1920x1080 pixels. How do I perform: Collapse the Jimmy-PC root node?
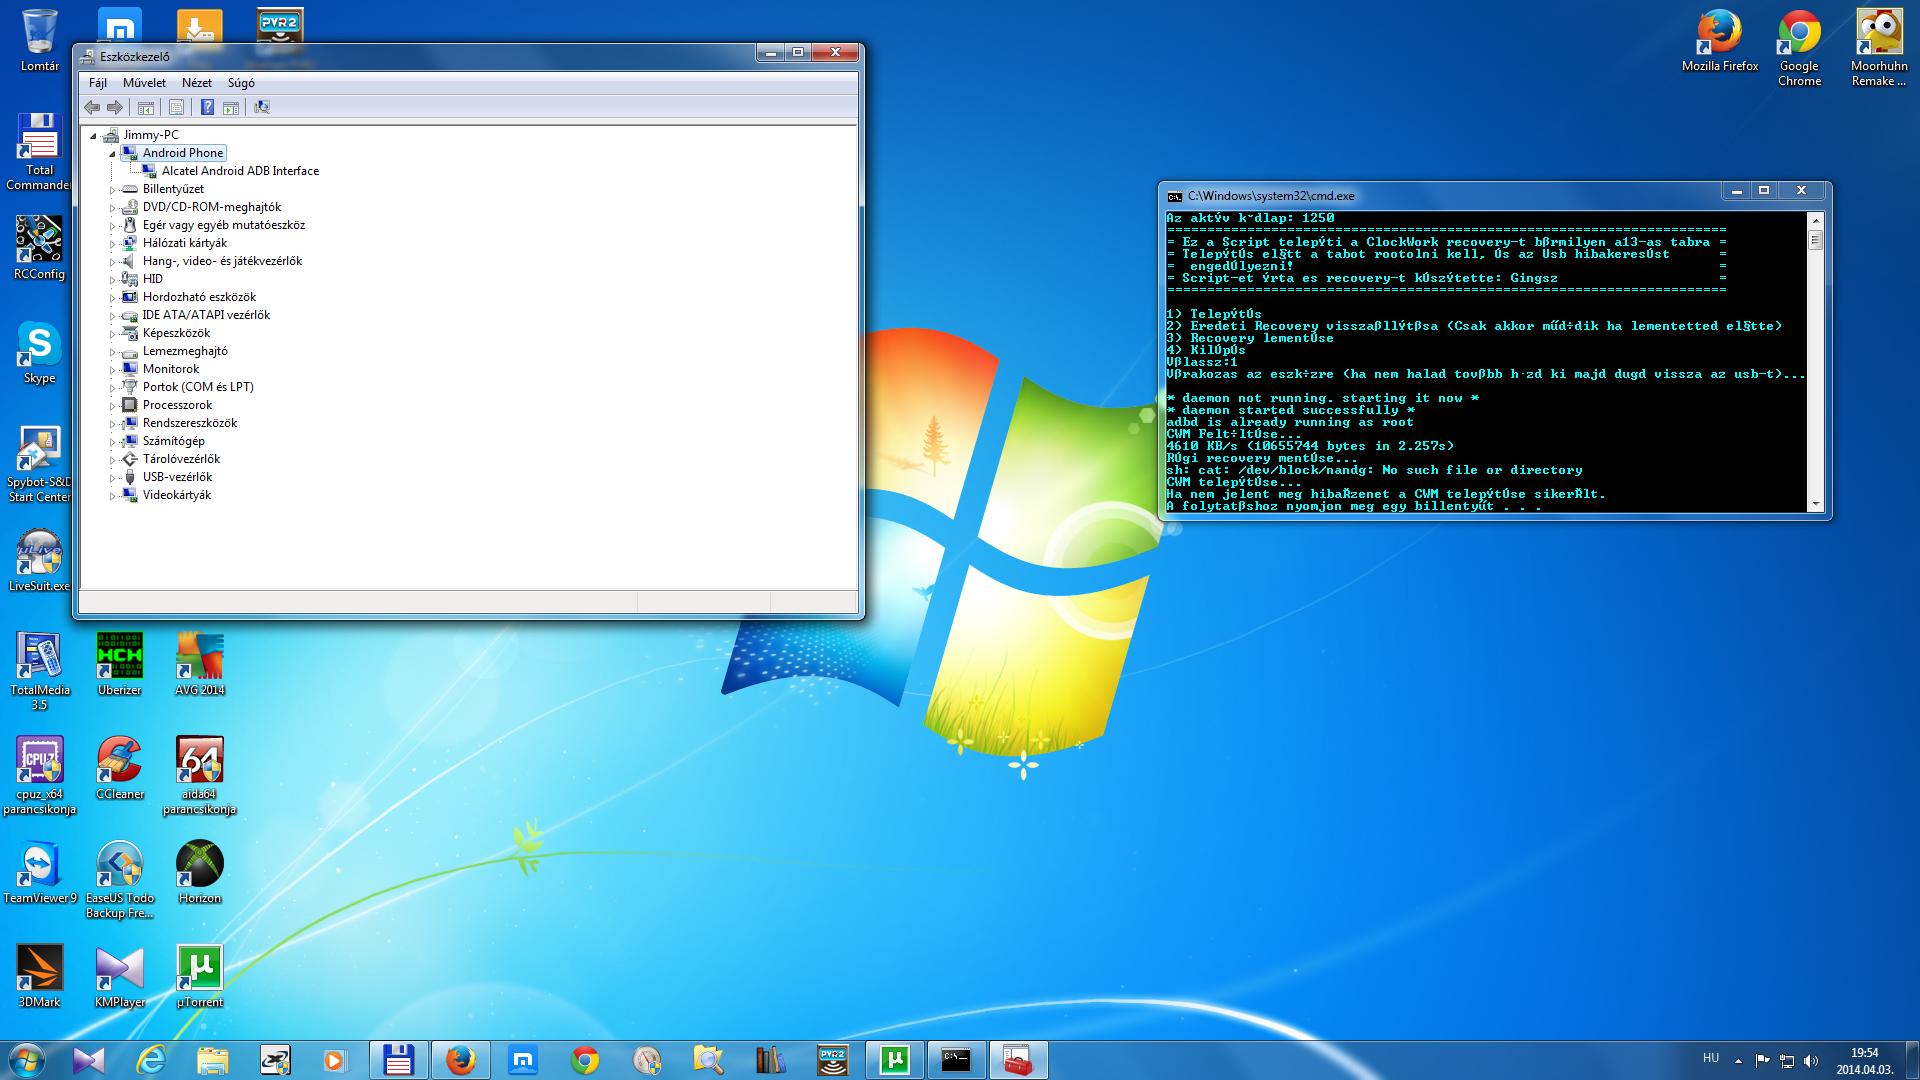click(93, 135)
